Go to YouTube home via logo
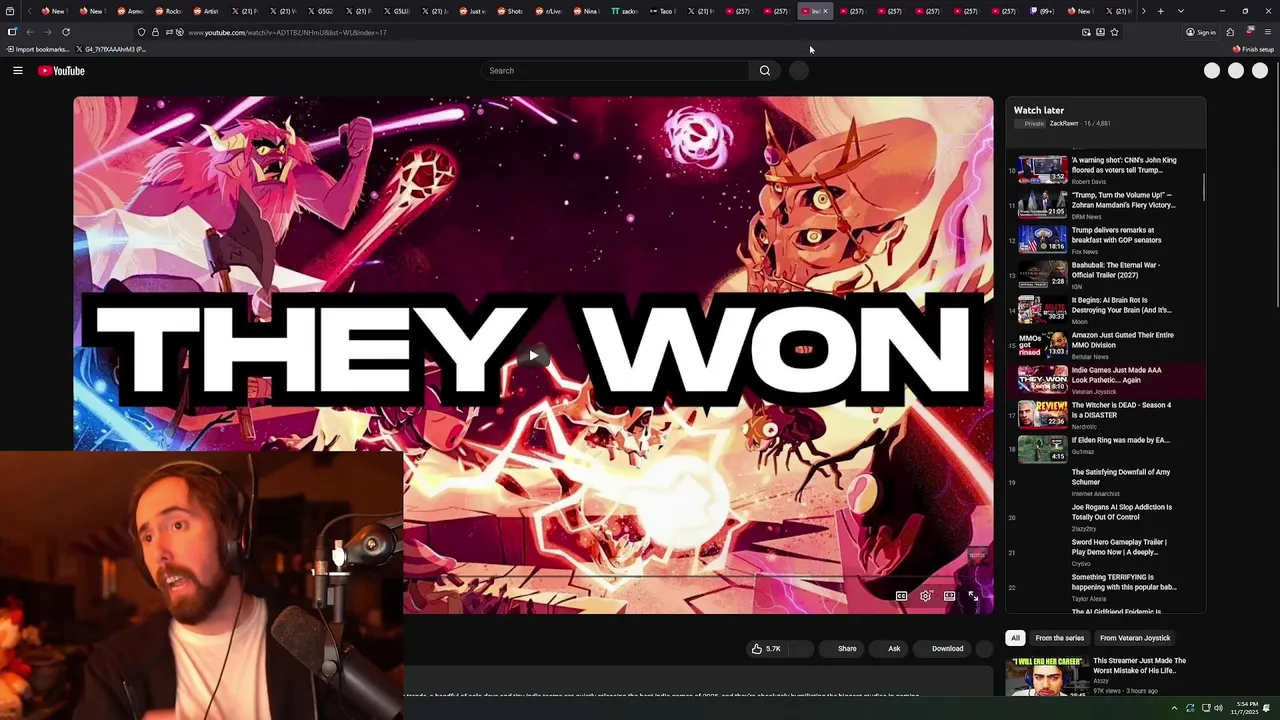This screenshot has height=720, width=1280. [x=61, y=71]
